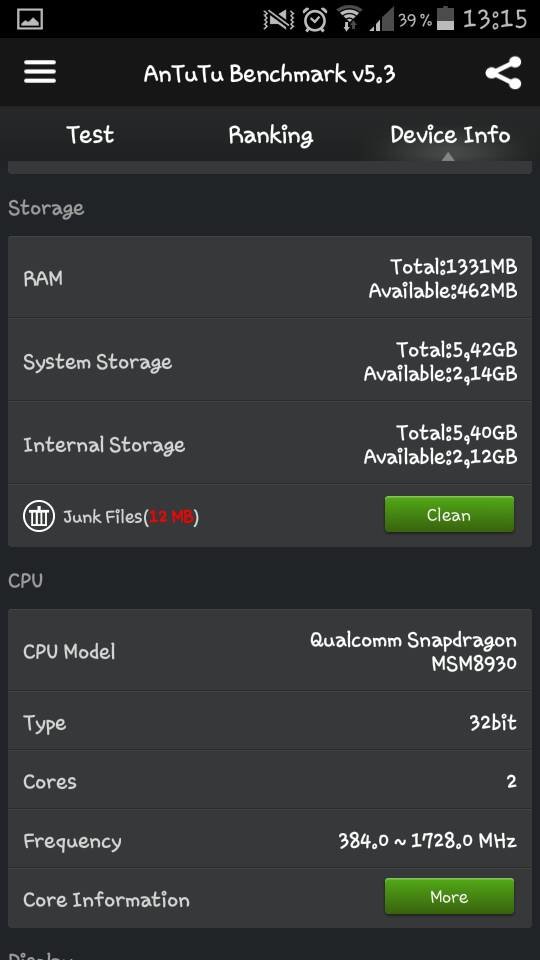Tap the mobile signal strength icon
This screenshot has width=540, height=960.
point(381,20)
